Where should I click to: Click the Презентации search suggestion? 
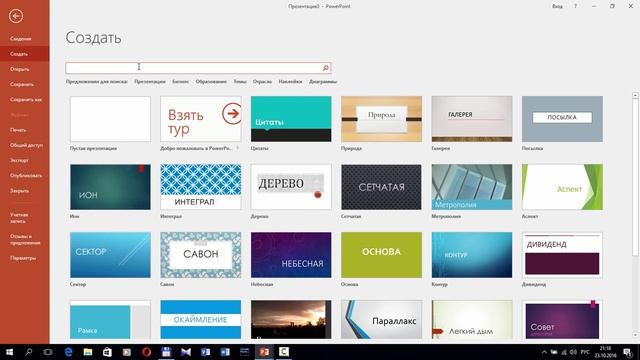pos(150,82)
